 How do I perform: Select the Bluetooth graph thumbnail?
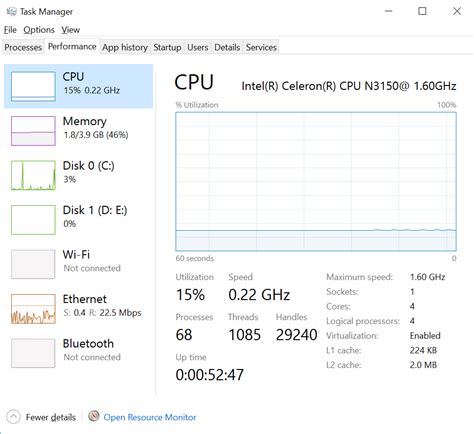33,353
